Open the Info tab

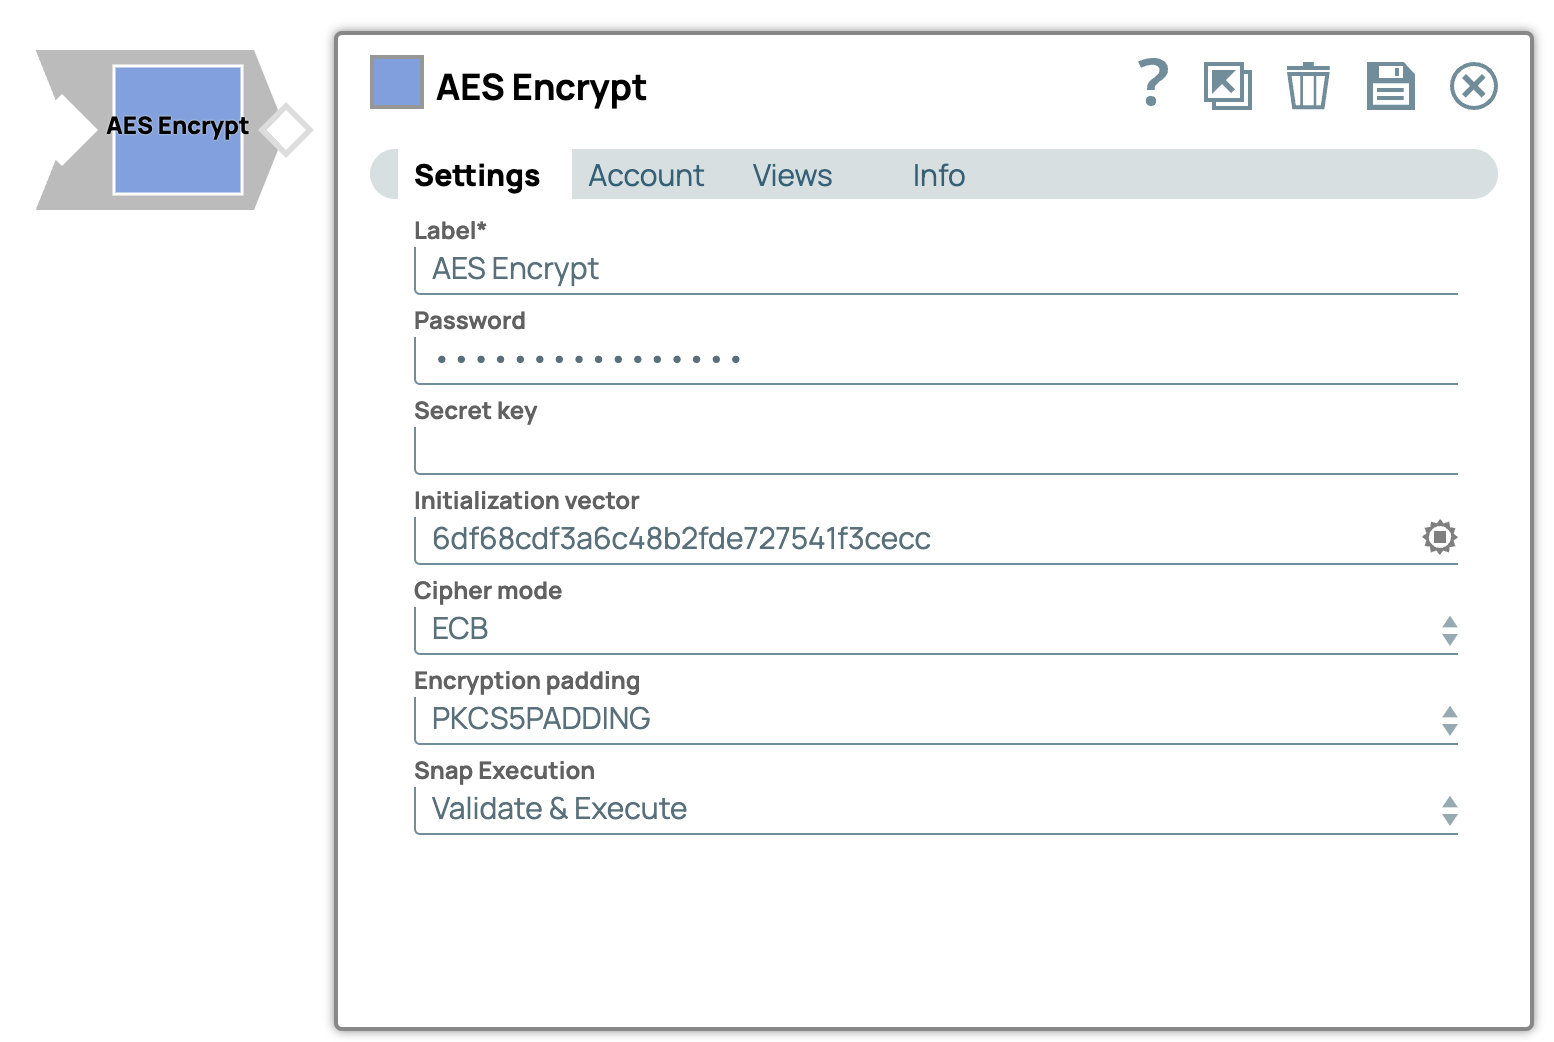click(938, 176)
